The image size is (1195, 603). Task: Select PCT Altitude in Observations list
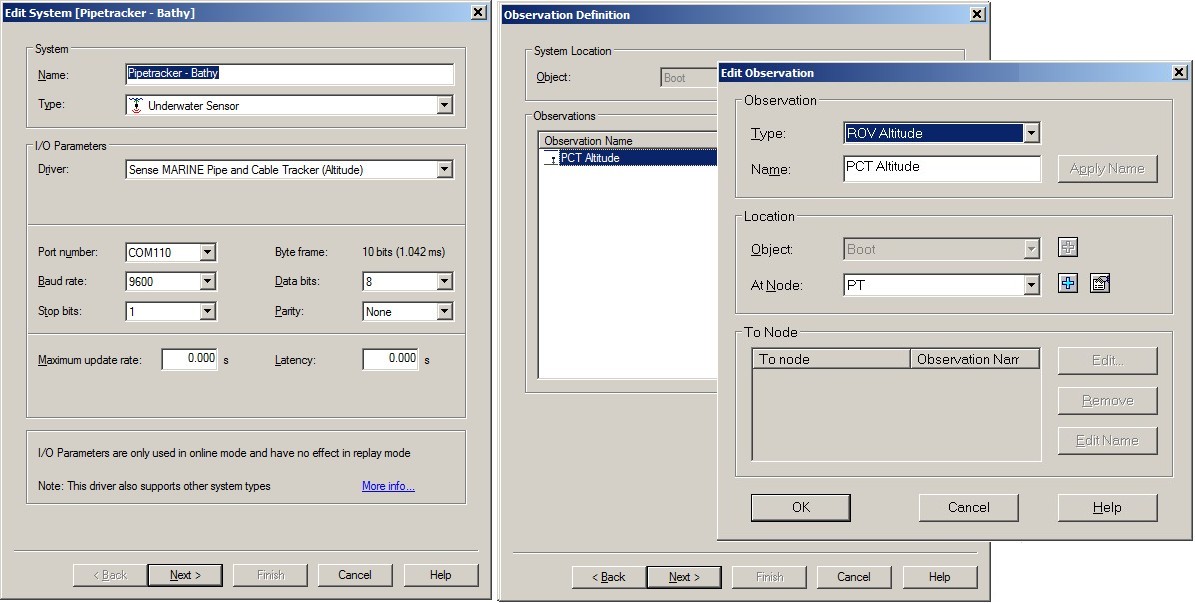[x=630, y=158]
